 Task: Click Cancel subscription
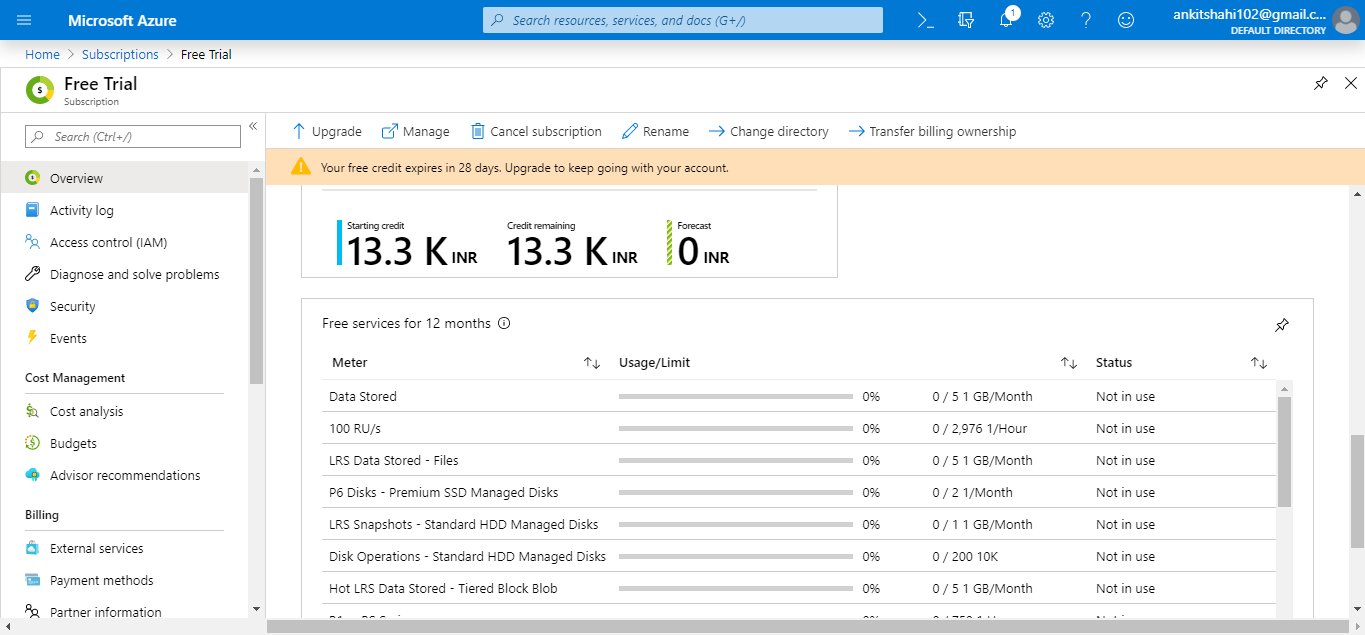click(536, 131)
